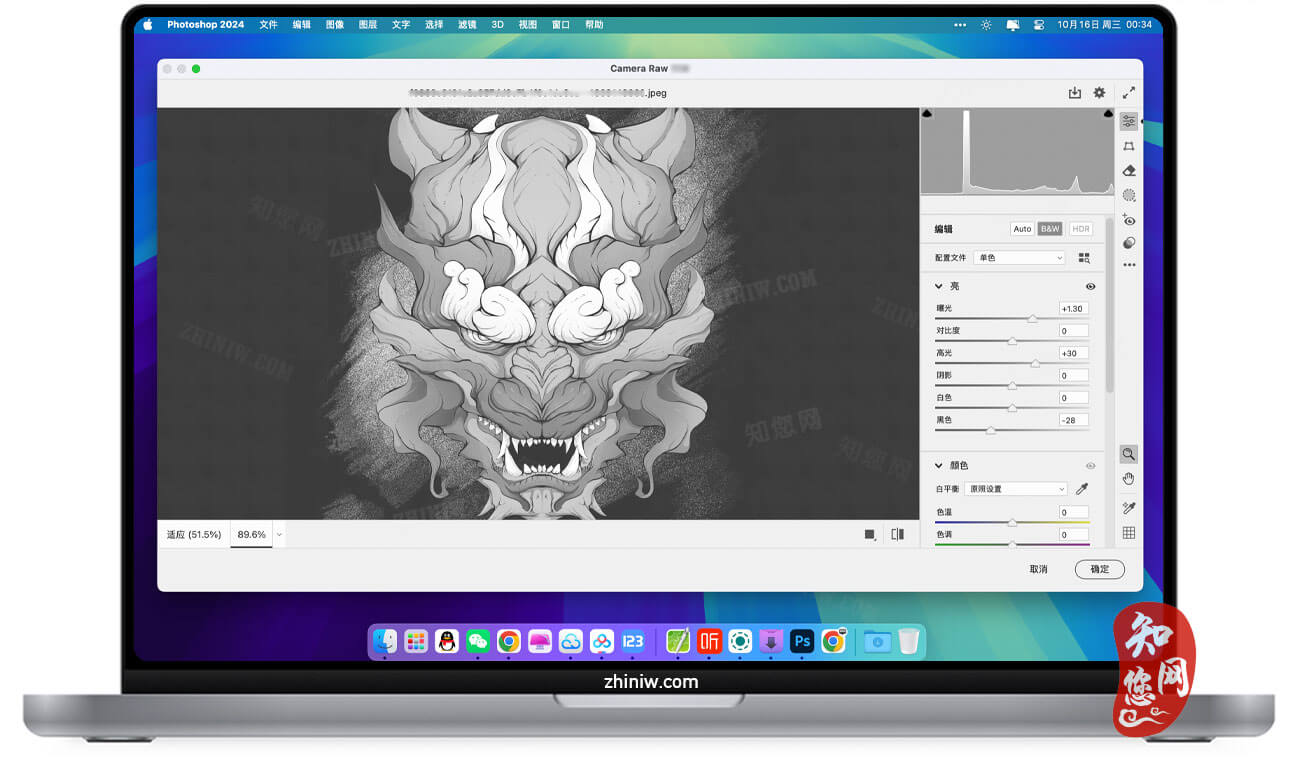Hide the 亮 panel adjustments eye
Image resolution: width=1298 pixels, height=779 pixels.
(1090, 287)
